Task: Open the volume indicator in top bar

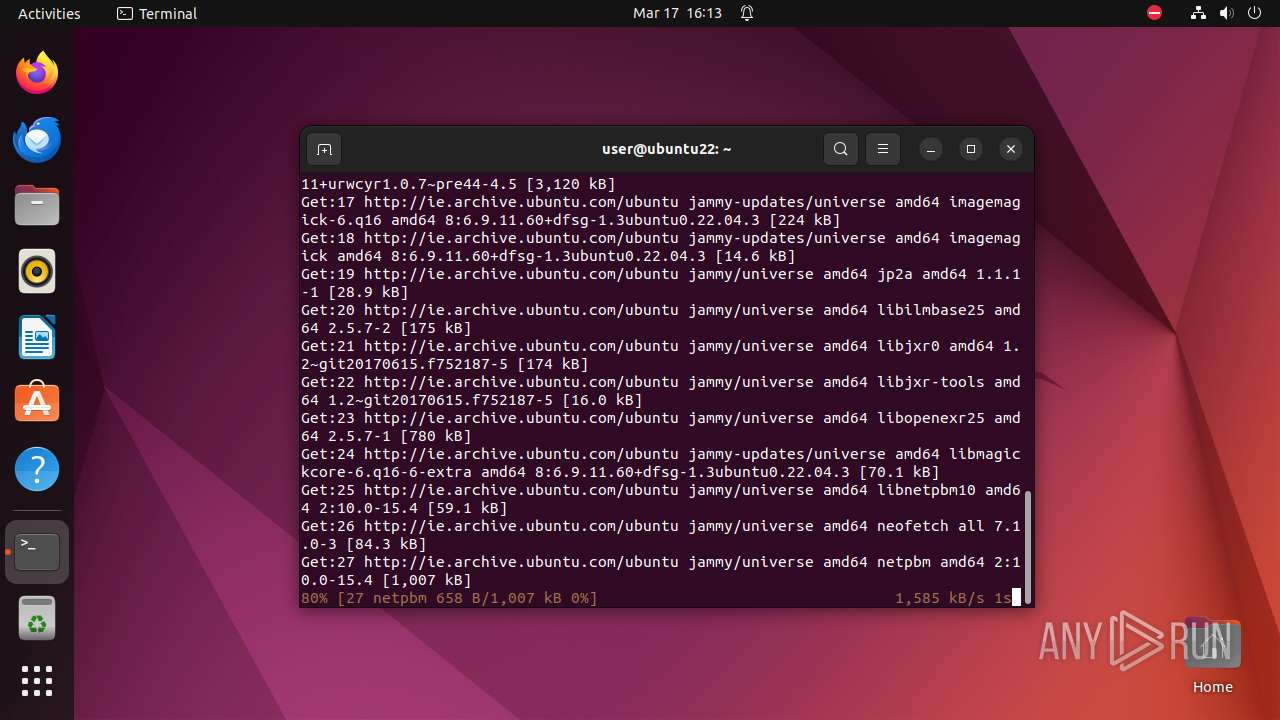Action: 1226,13
